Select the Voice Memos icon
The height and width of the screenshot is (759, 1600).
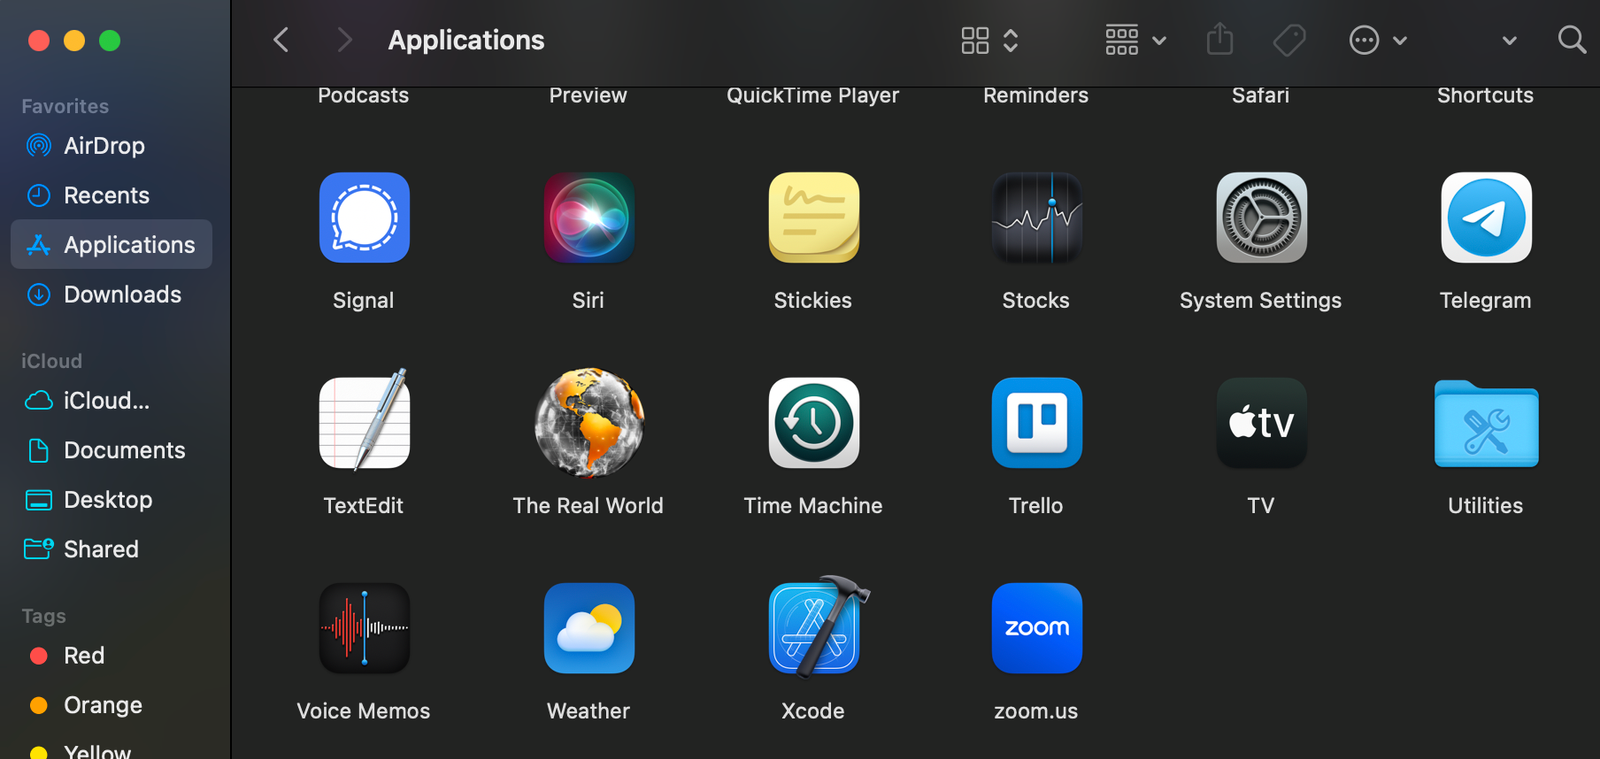(364, 628)
